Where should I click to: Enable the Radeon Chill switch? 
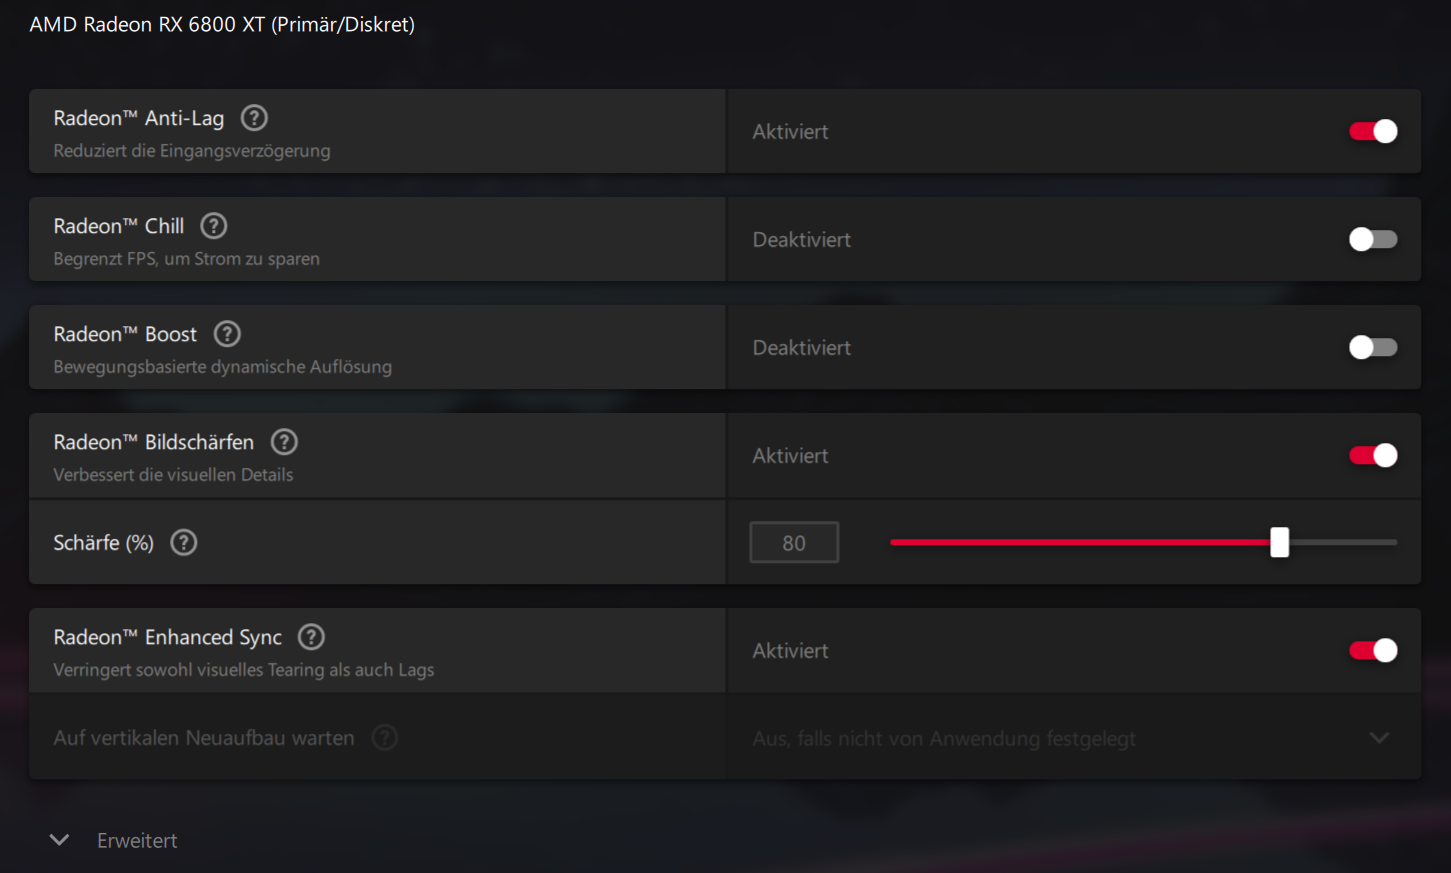tap(1373, 239)
